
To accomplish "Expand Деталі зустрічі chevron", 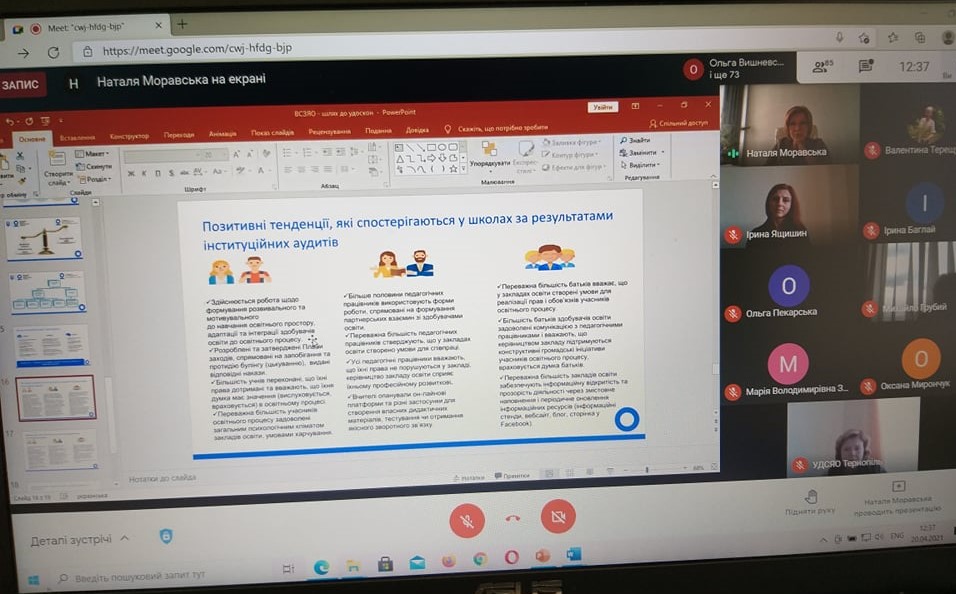I will point(125,538).
